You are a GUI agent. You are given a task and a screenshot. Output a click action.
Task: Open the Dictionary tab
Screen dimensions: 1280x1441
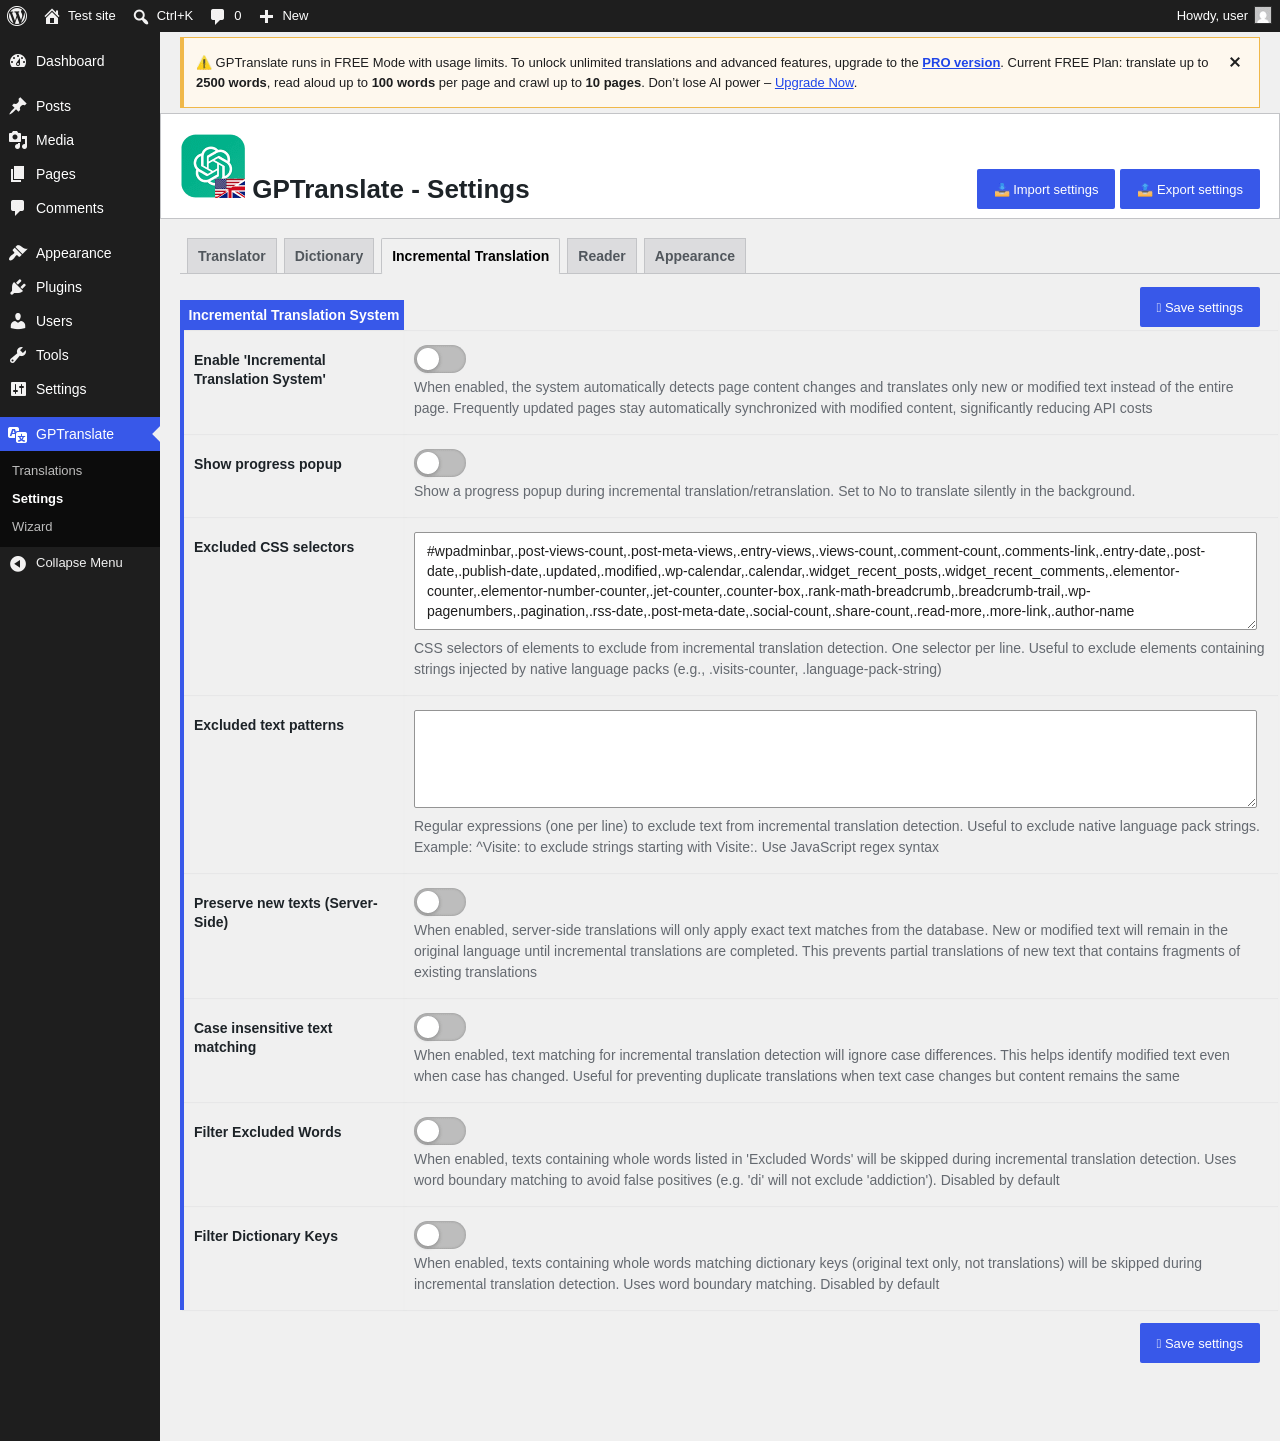point(329,256)
